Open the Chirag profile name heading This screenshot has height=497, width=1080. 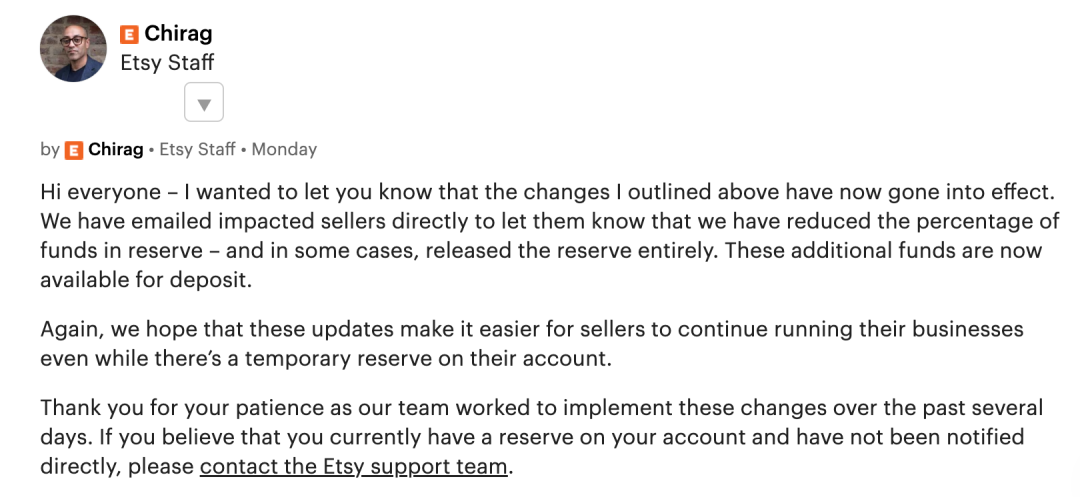tap(178, 33)
